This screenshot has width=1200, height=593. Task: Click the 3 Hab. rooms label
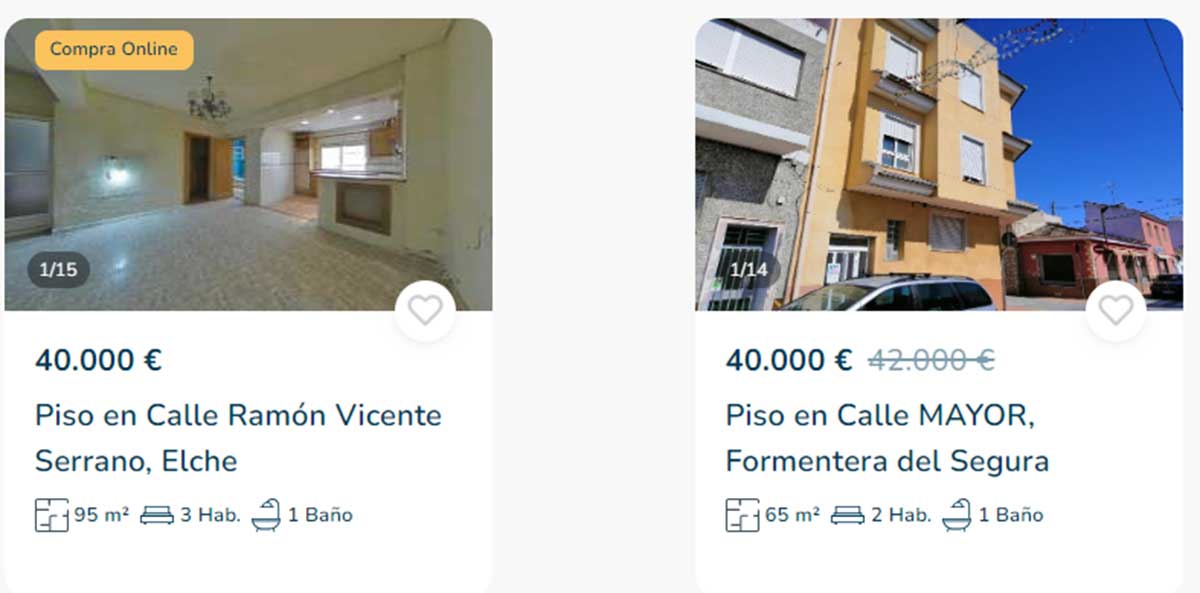point(210,515)
